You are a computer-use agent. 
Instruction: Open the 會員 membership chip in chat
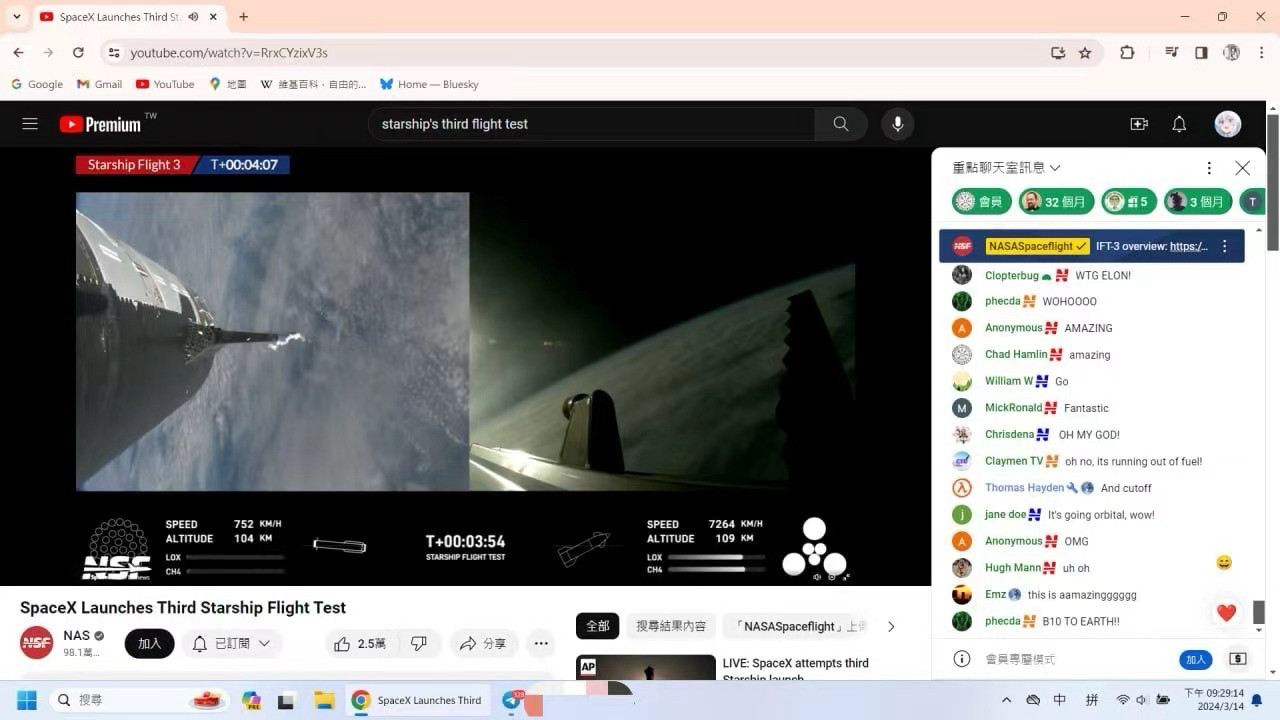click(981, 201)
